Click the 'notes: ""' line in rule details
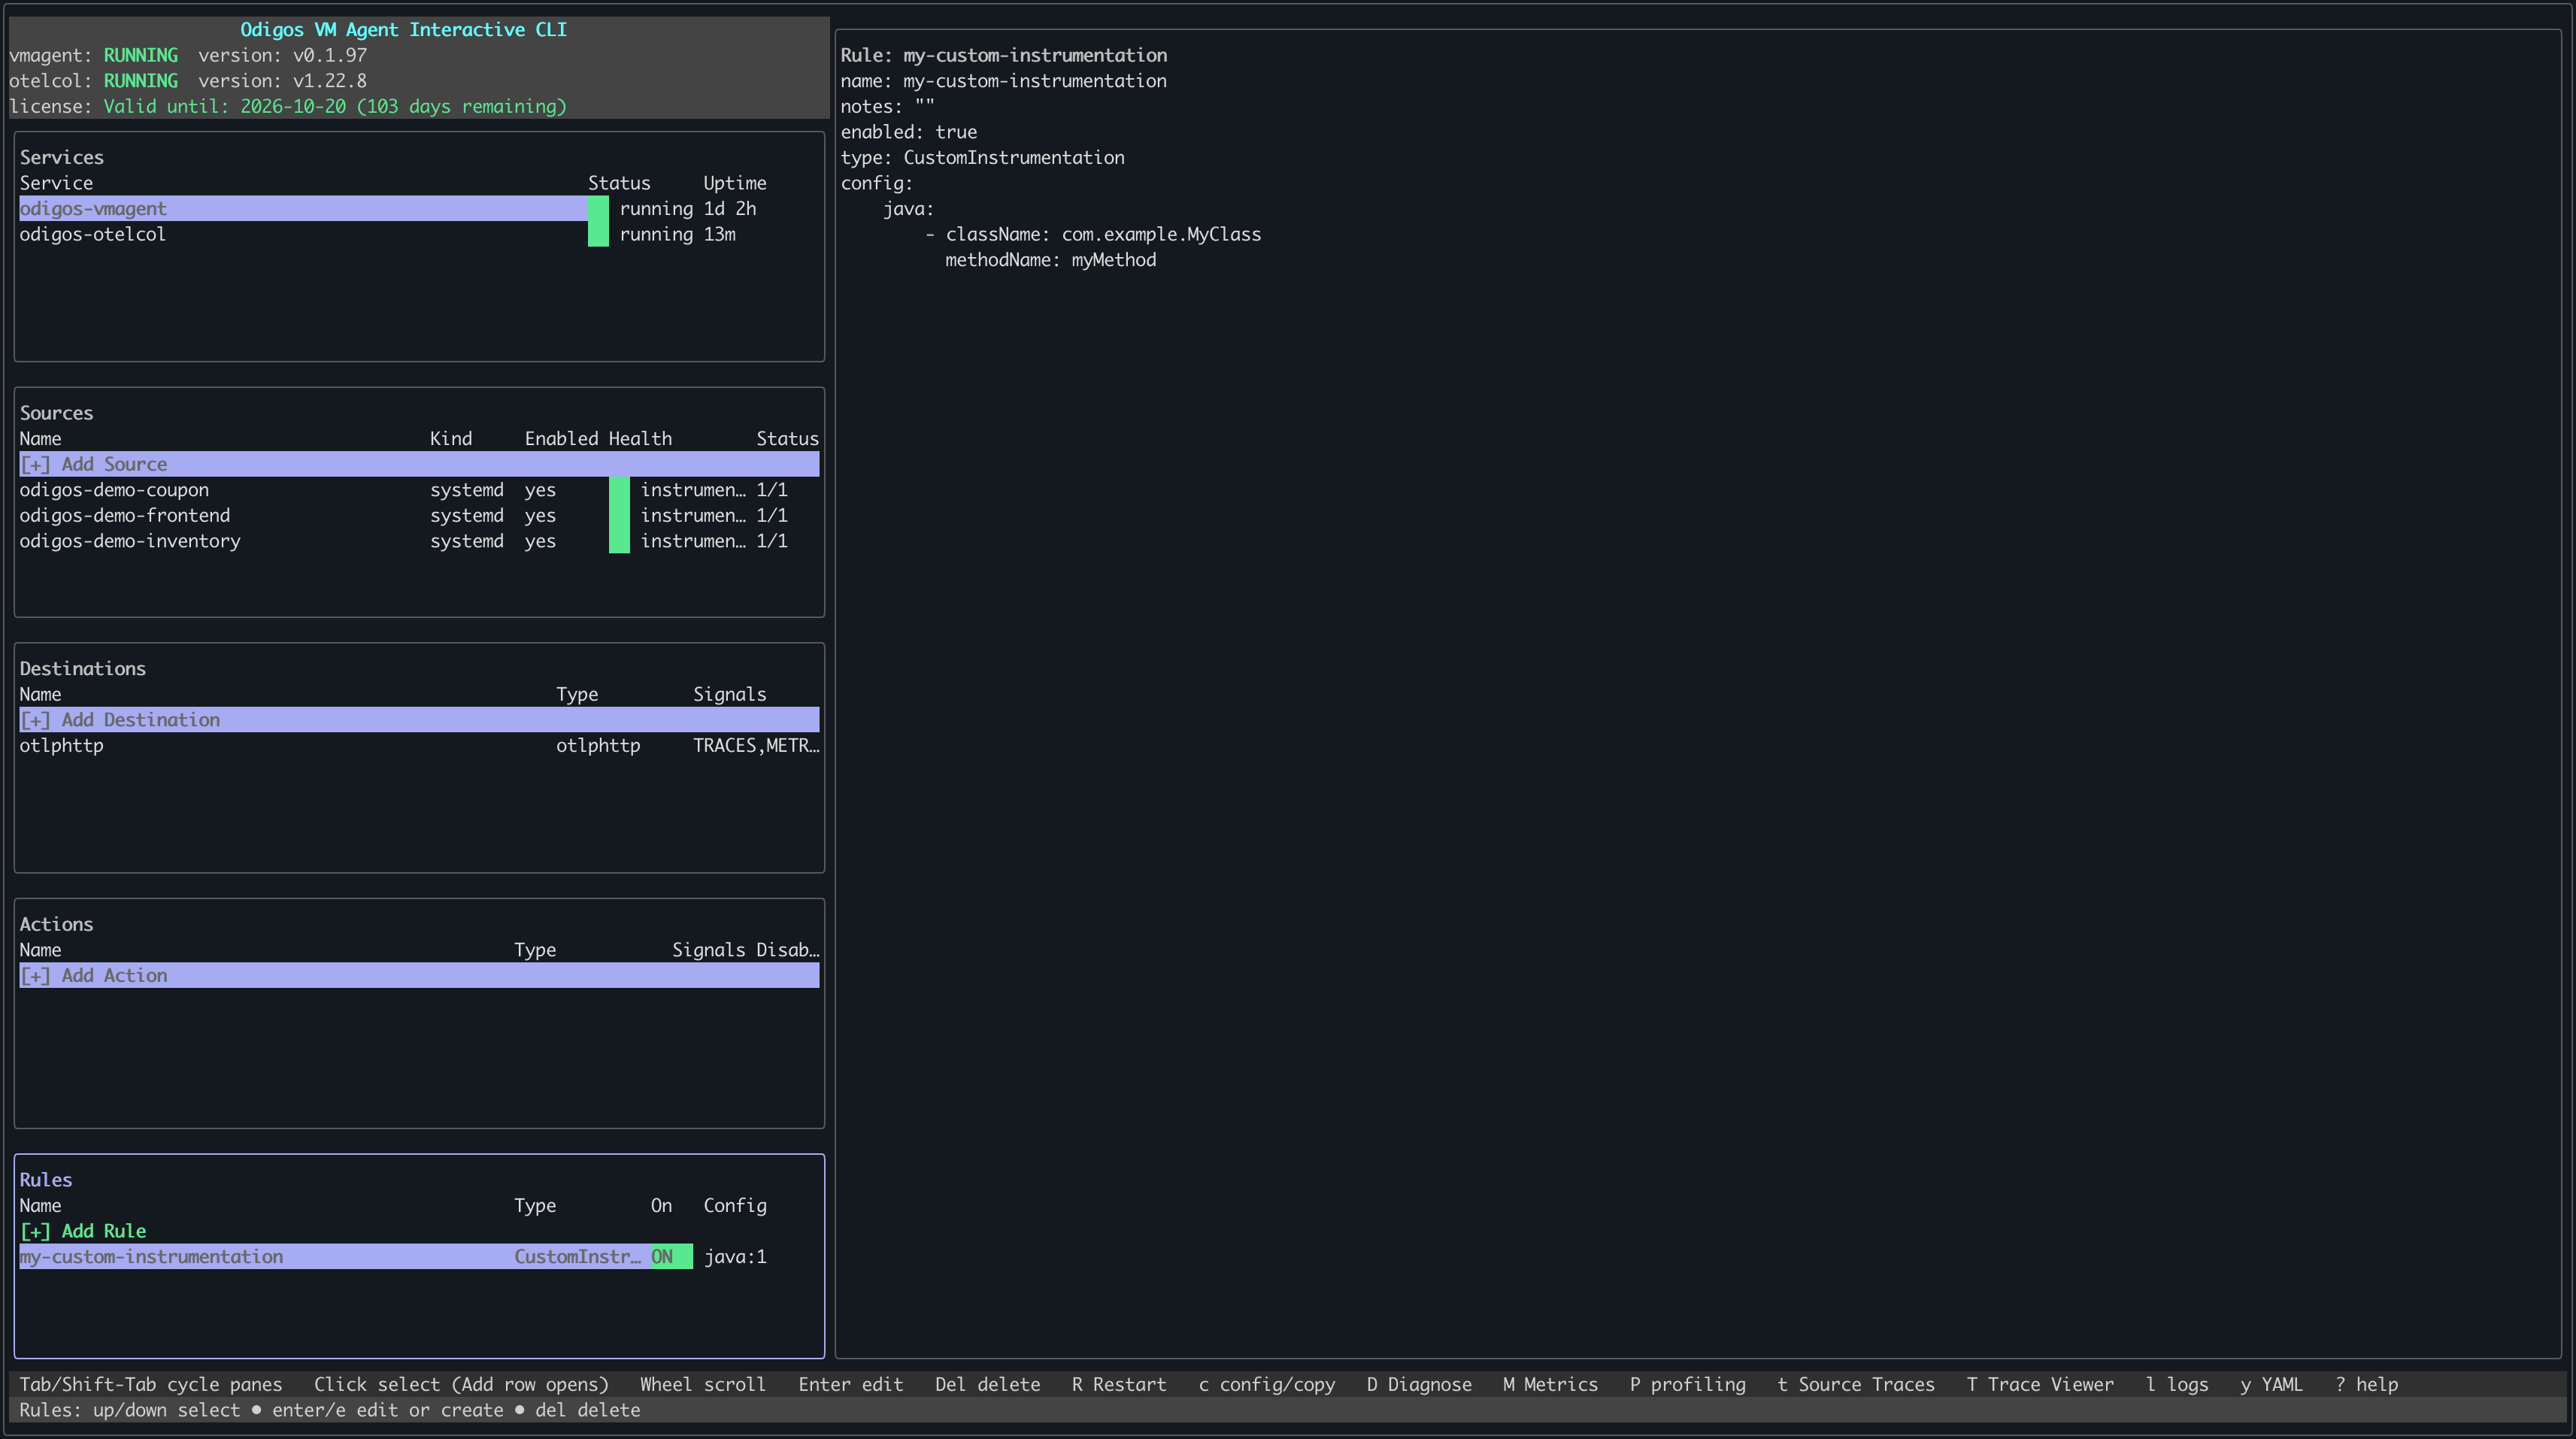 click(x=887, y=107)
